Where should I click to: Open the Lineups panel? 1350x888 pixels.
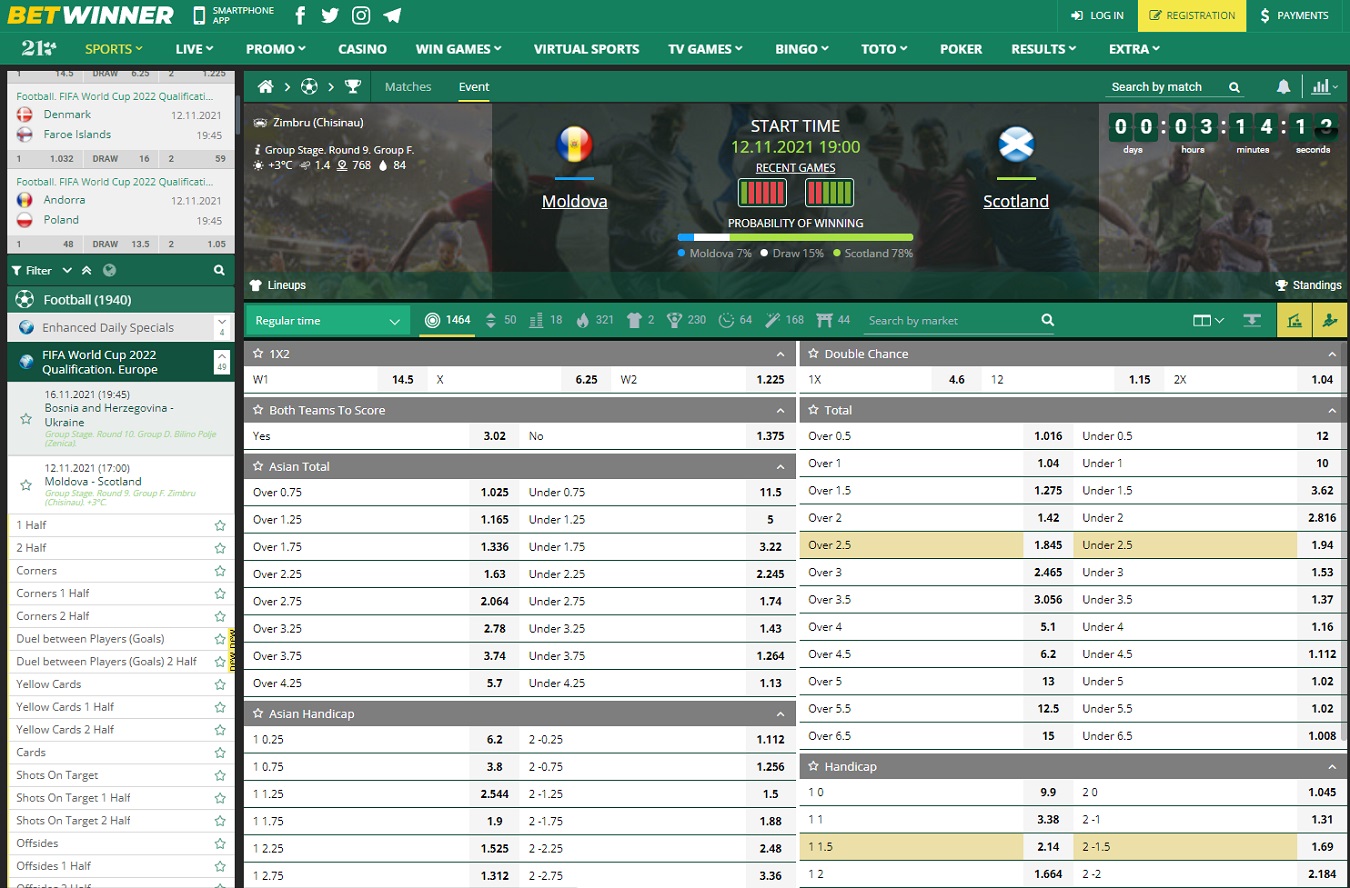(278, 285)
